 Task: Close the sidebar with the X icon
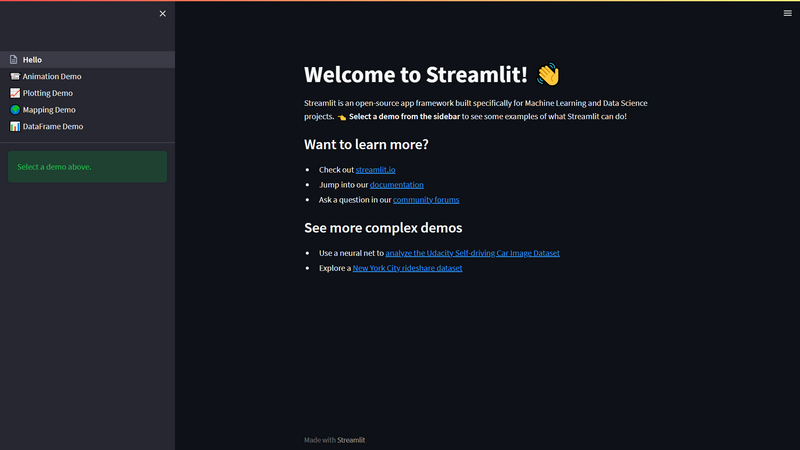click(163, 13)
